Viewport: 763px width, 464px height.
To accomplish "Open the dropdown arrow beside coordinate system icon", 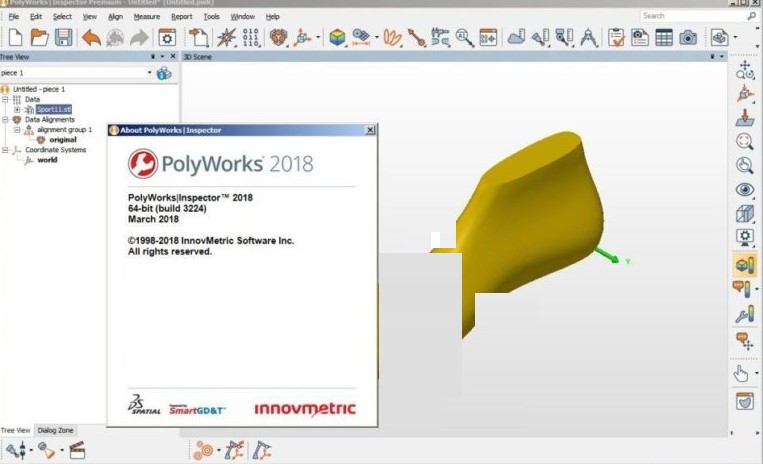I will click(318, 37).
